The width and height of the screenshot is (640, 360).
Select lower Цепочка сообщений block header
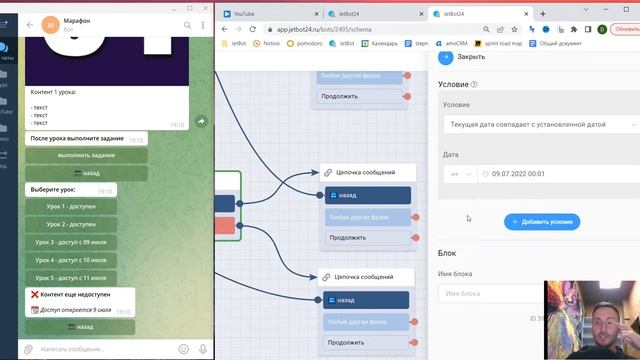coord(366,277)
